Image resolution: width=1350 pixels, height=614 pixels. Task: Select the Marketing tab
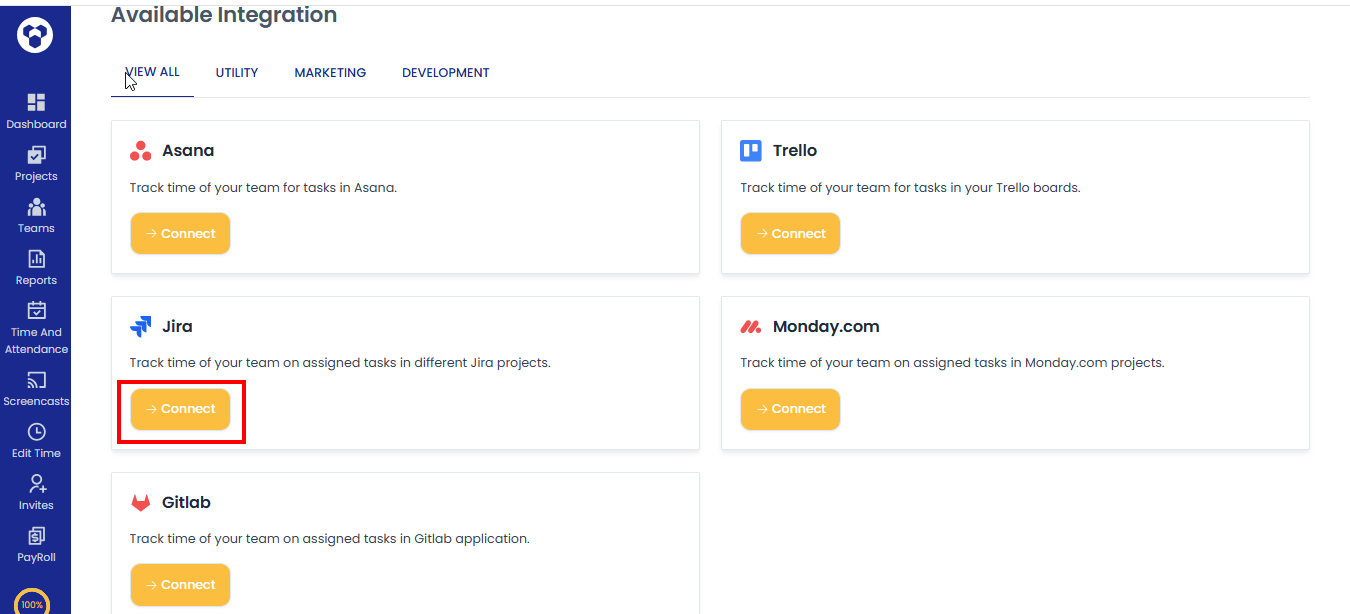tap(330, 73)
